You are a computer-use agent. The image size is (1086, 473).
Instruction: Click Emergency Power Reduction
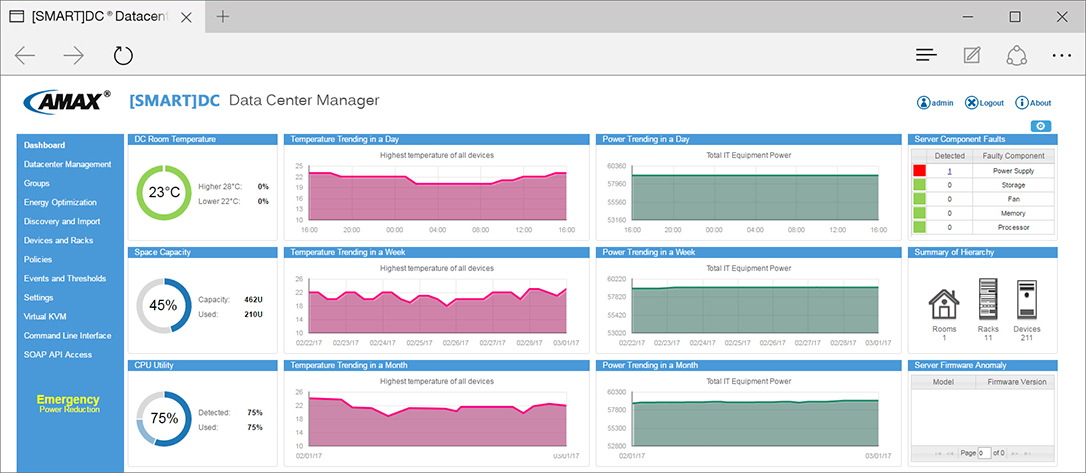(x=69, y=404)
